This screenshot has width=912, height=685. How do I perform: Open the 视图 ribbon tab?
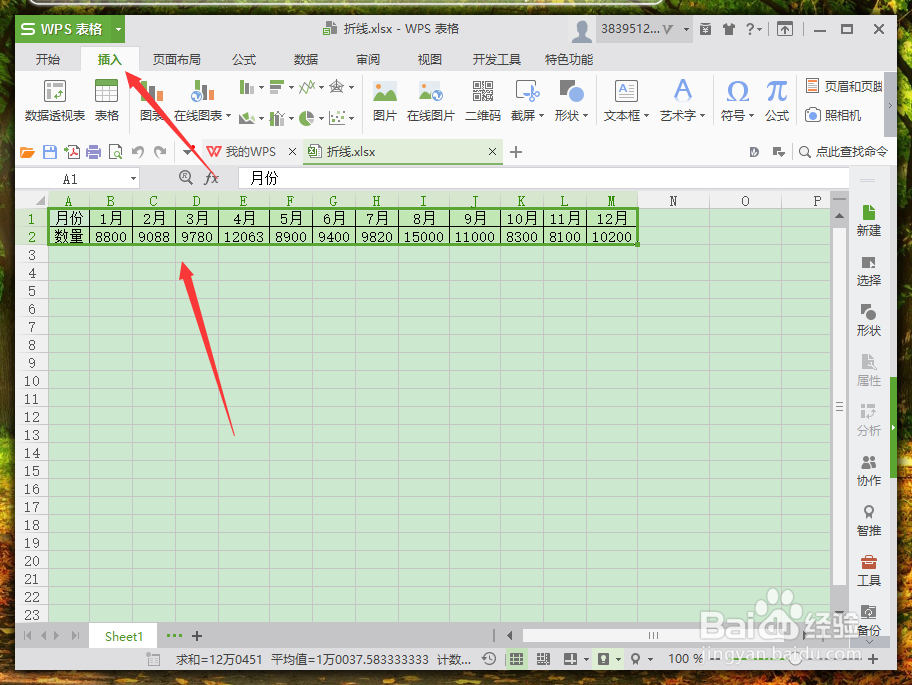[x=430, y=59]
